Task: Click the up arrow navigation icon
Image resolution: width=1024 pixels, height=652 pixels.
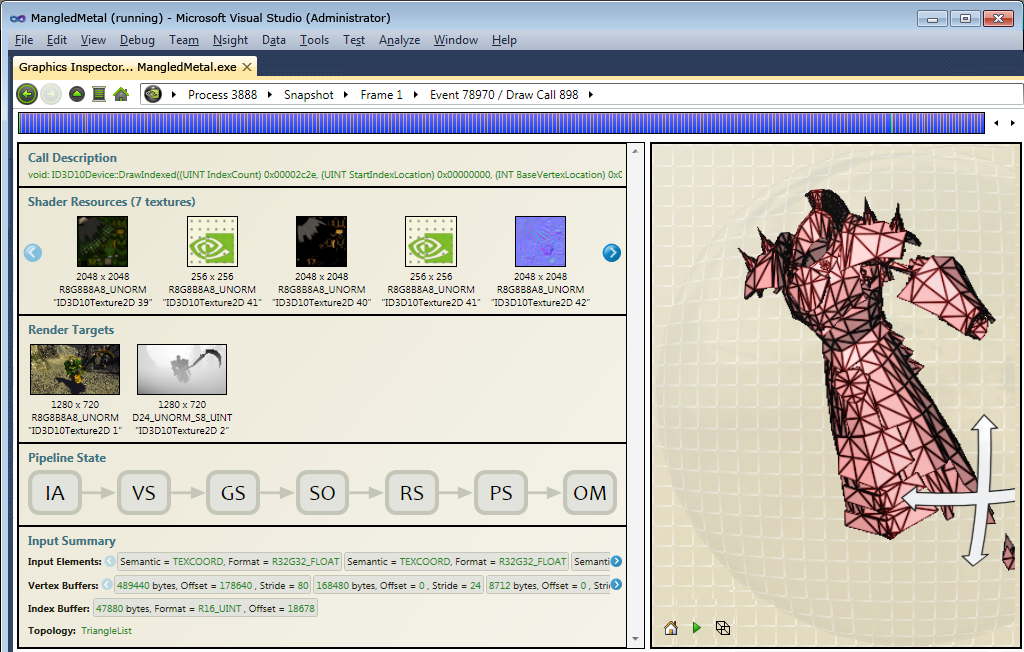Action: tap(76, 93)
